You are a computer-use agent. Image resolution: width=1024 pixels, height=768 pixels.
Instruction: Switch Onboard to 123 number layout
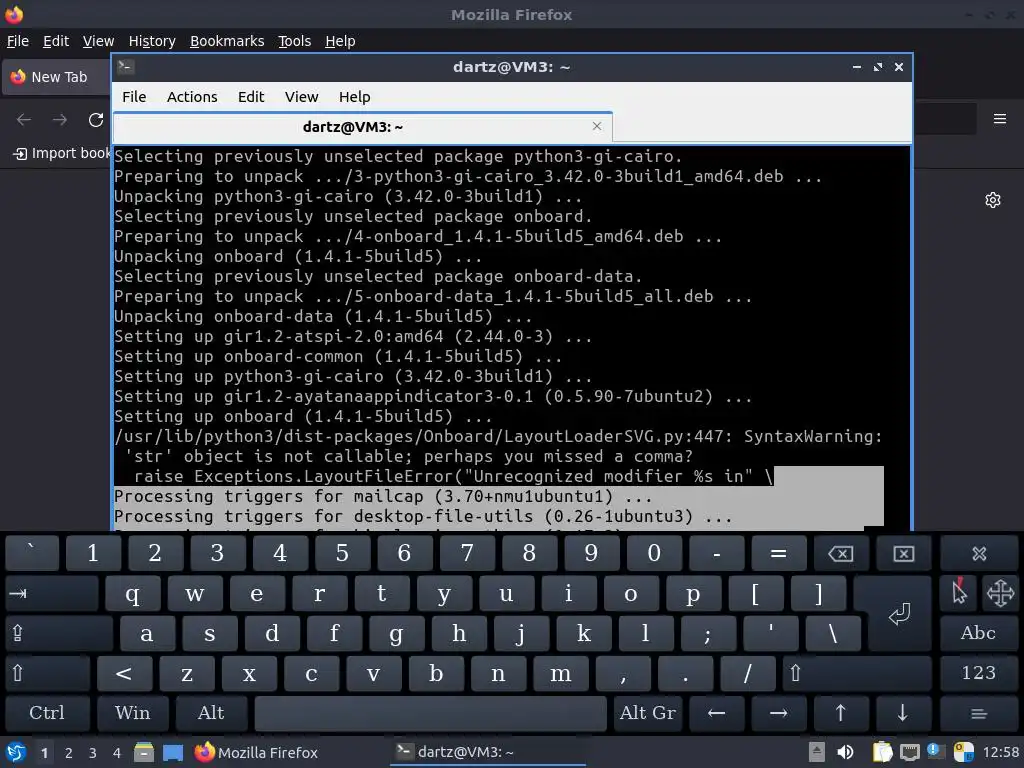click(978, 673)
